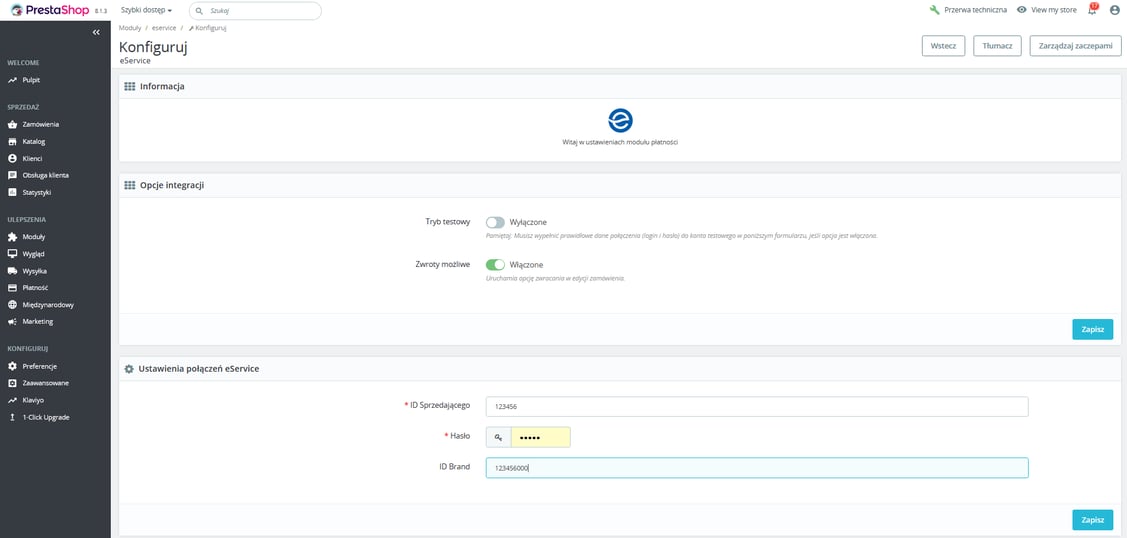1127x538 pixels.
Task: Click the Międzynarodowy globe icon
Action: click(12, 305)
